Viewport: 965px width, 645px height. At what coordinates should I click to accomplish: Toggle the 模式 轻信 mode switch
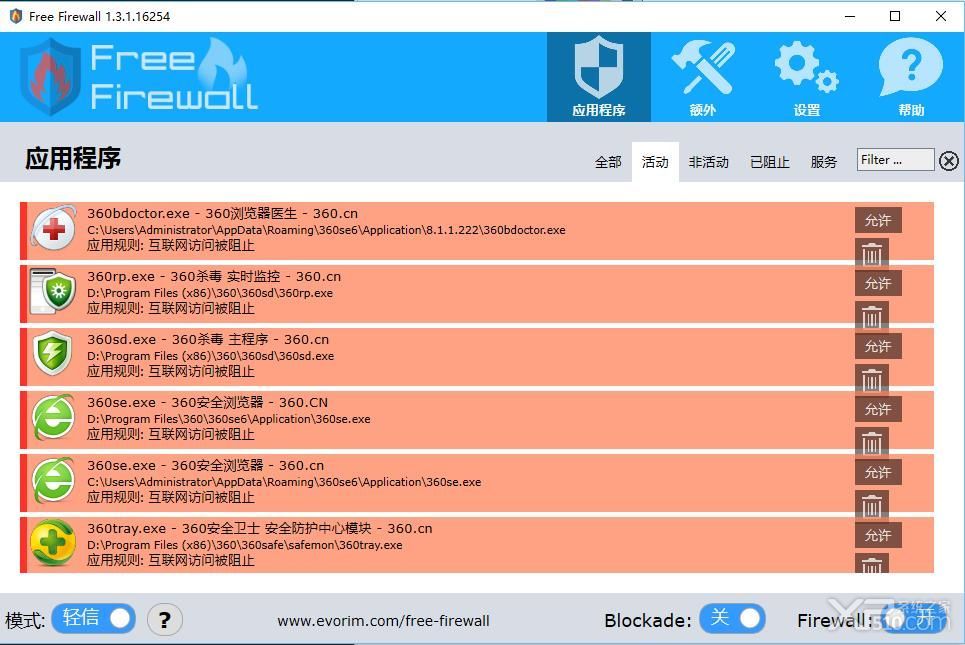point(94,618)
